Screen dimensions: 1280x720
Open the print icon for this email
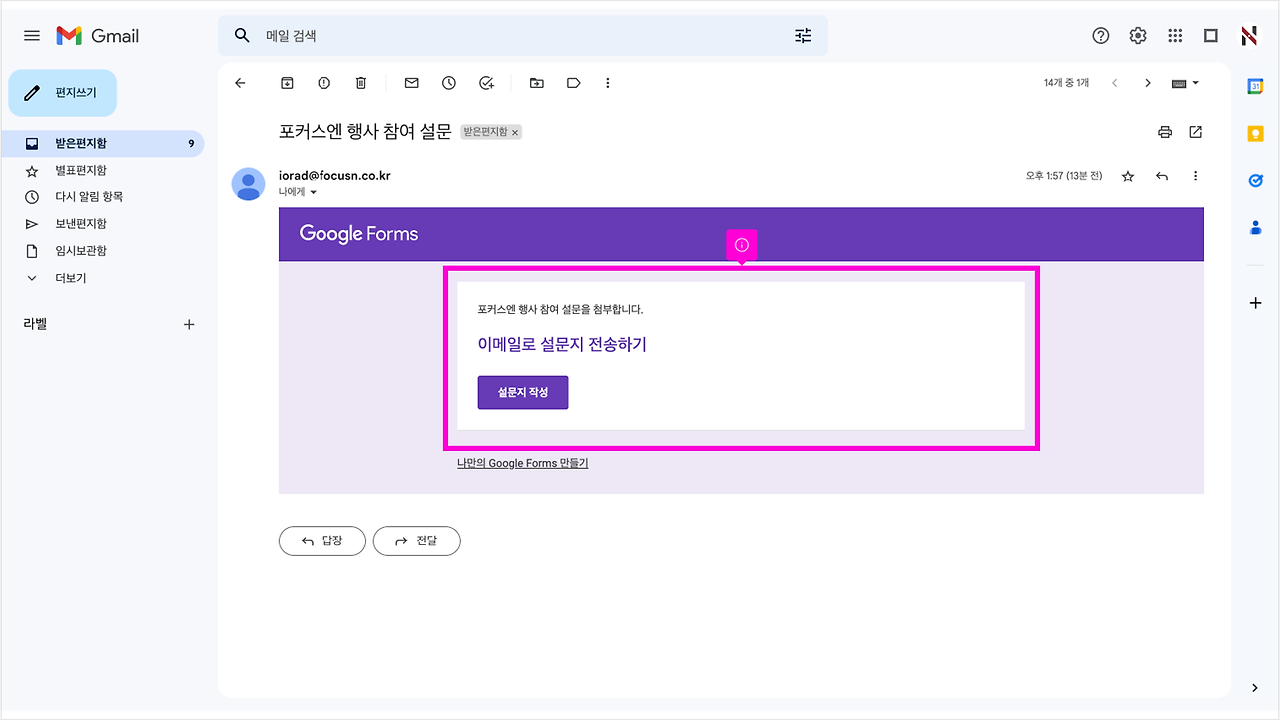click(x=1164, y=131)
